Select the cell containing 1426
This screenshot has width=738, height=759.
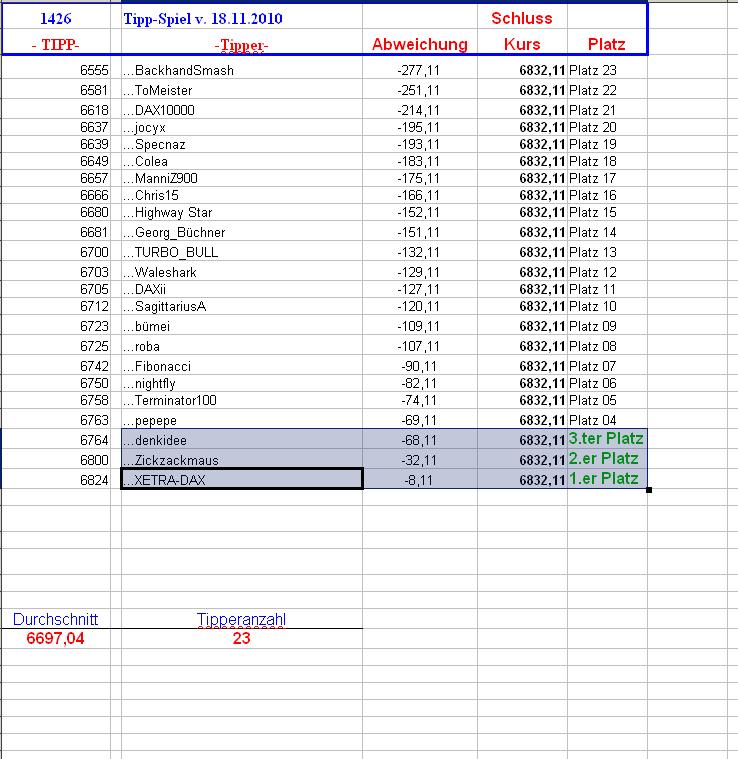click(x=56, y=18)
